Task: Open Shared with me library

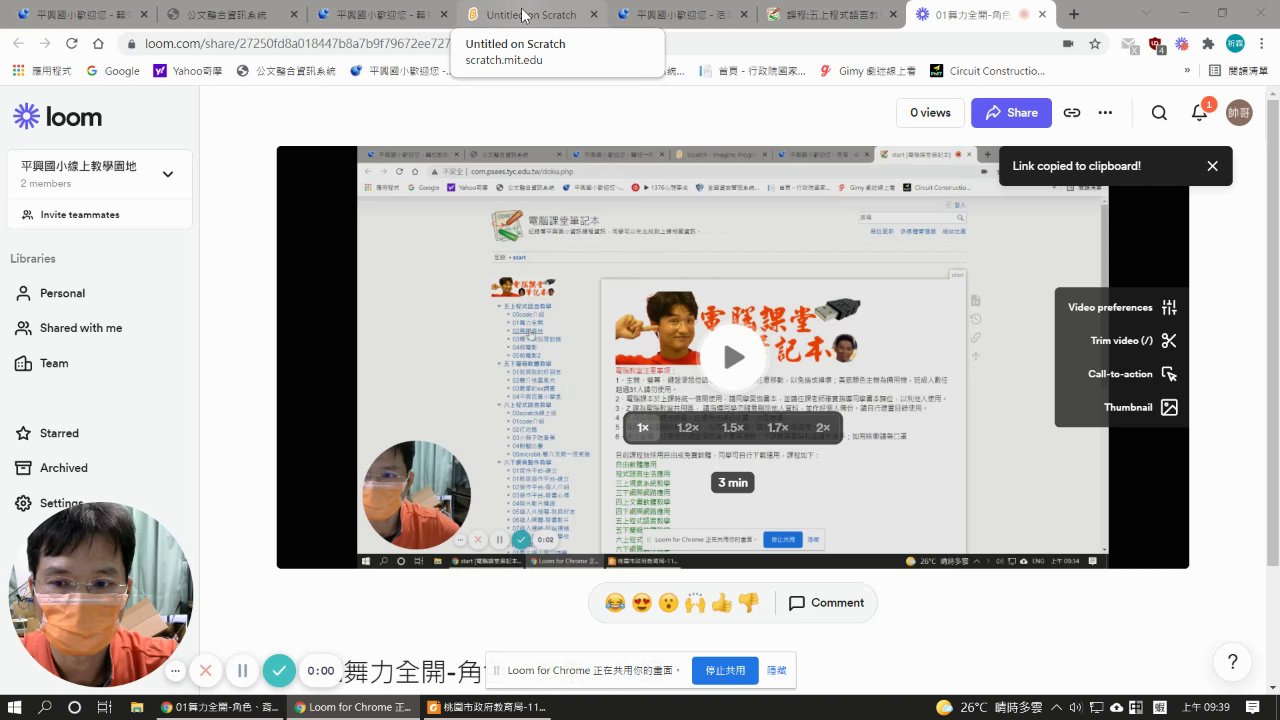Action: [80, 328]
